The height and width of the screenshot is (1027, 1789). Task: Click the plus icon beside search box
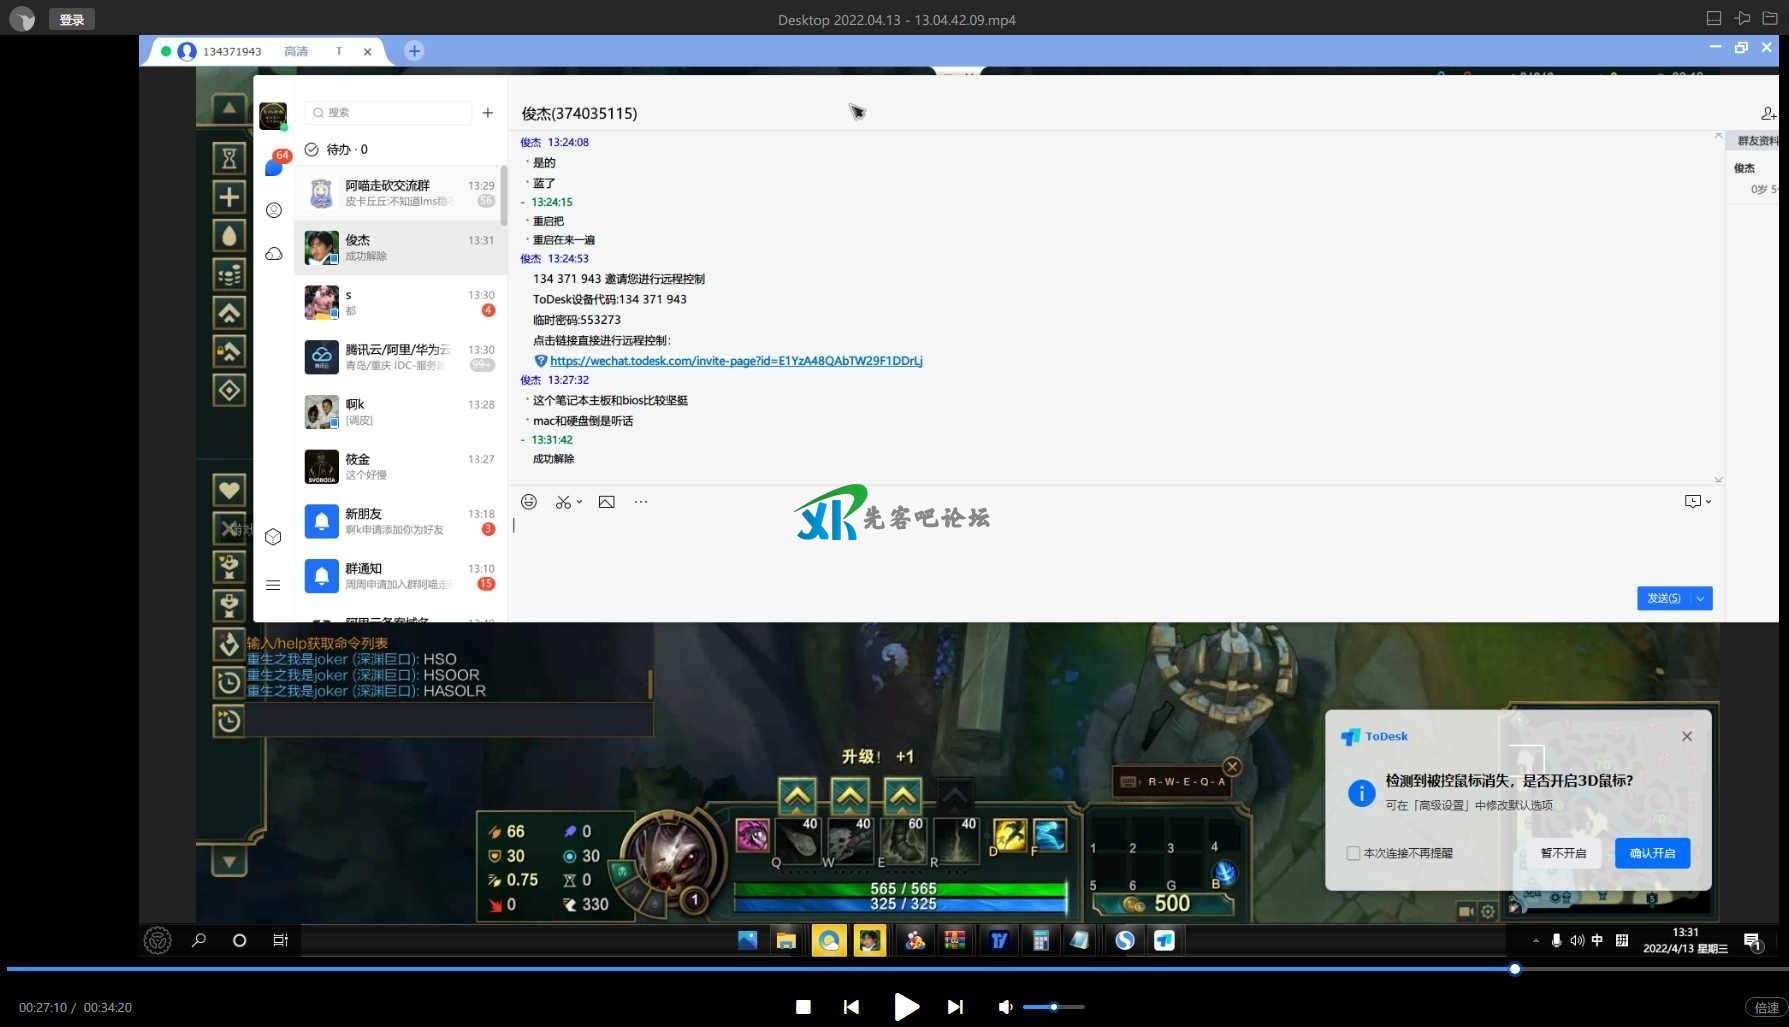(487, 113)
